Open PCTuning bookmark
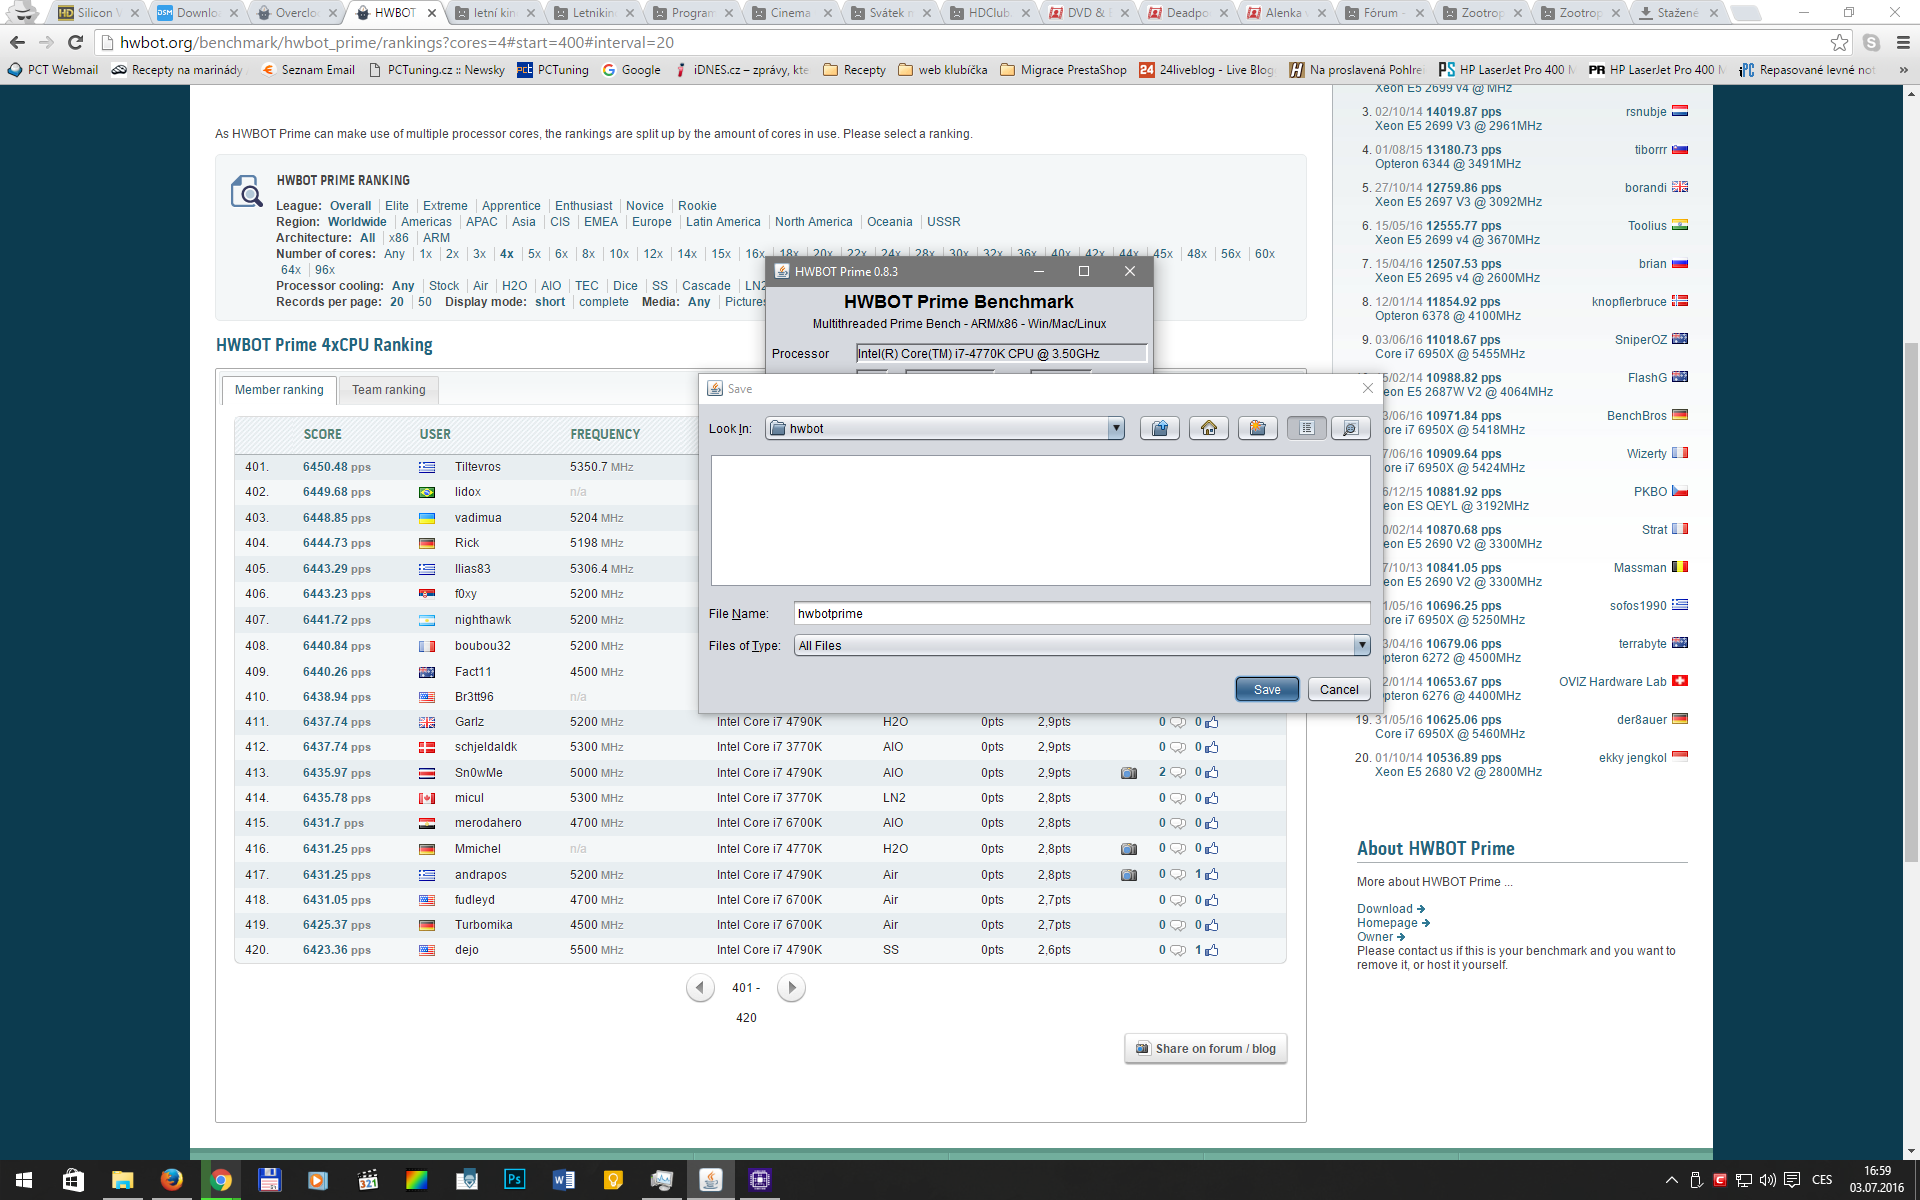 (553, 70)
